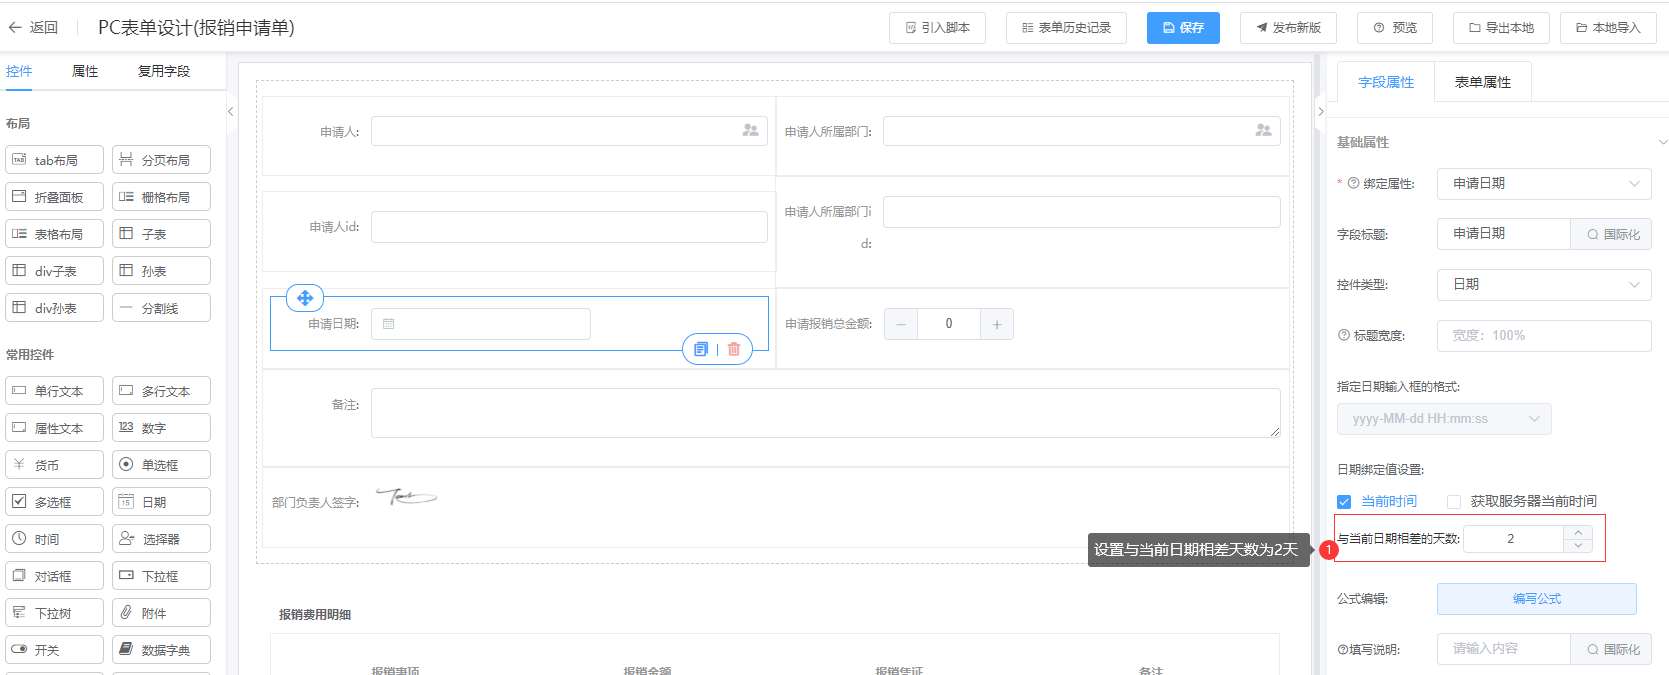
Task: Delete the selected 申请日期 field via trash icon
Action: (734, 349)
